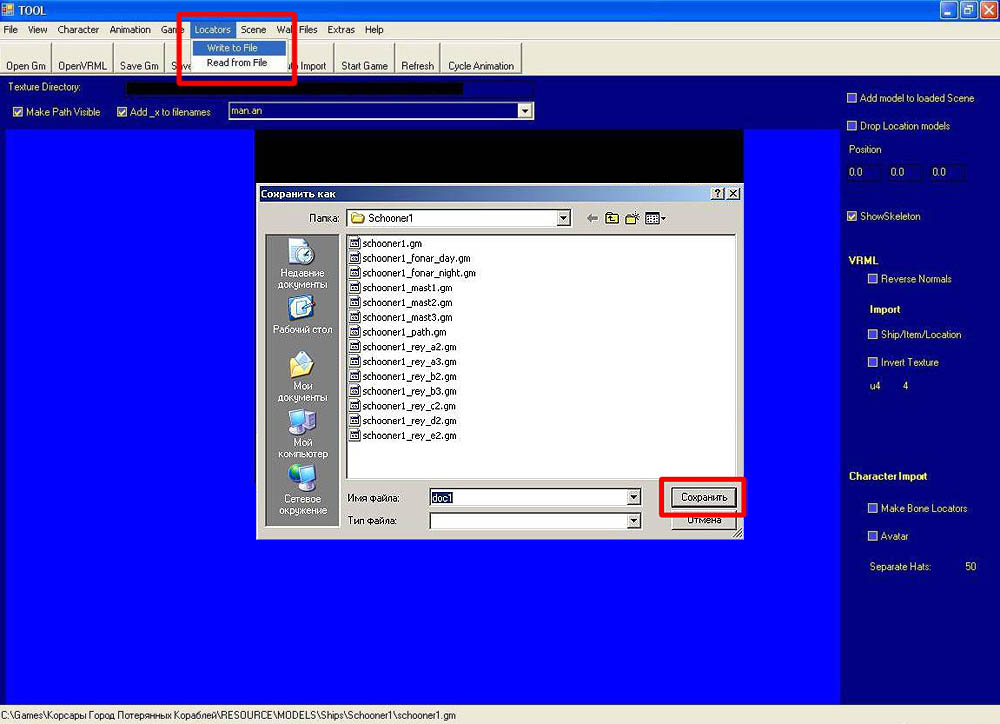
Task: Open the Animation menu
Action: pyautogui.click(x=129, y=29)
